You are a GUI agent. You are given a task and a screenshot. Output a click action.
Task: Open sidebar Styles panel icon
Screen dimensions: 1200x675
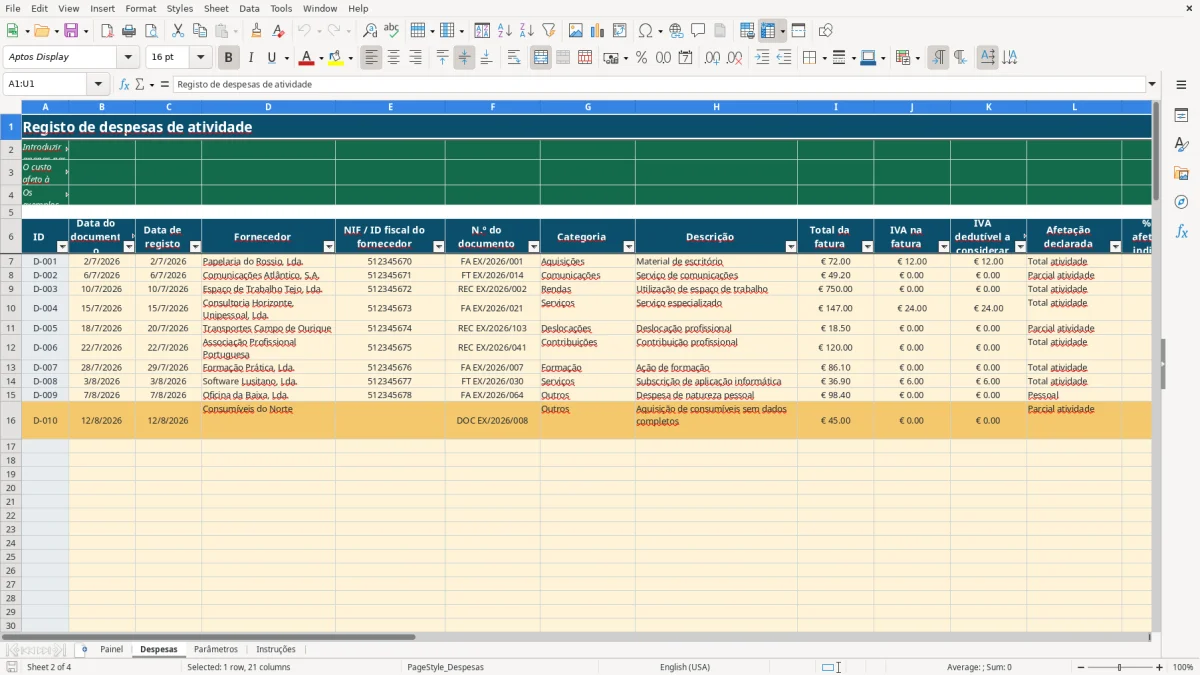point(1181,145)
